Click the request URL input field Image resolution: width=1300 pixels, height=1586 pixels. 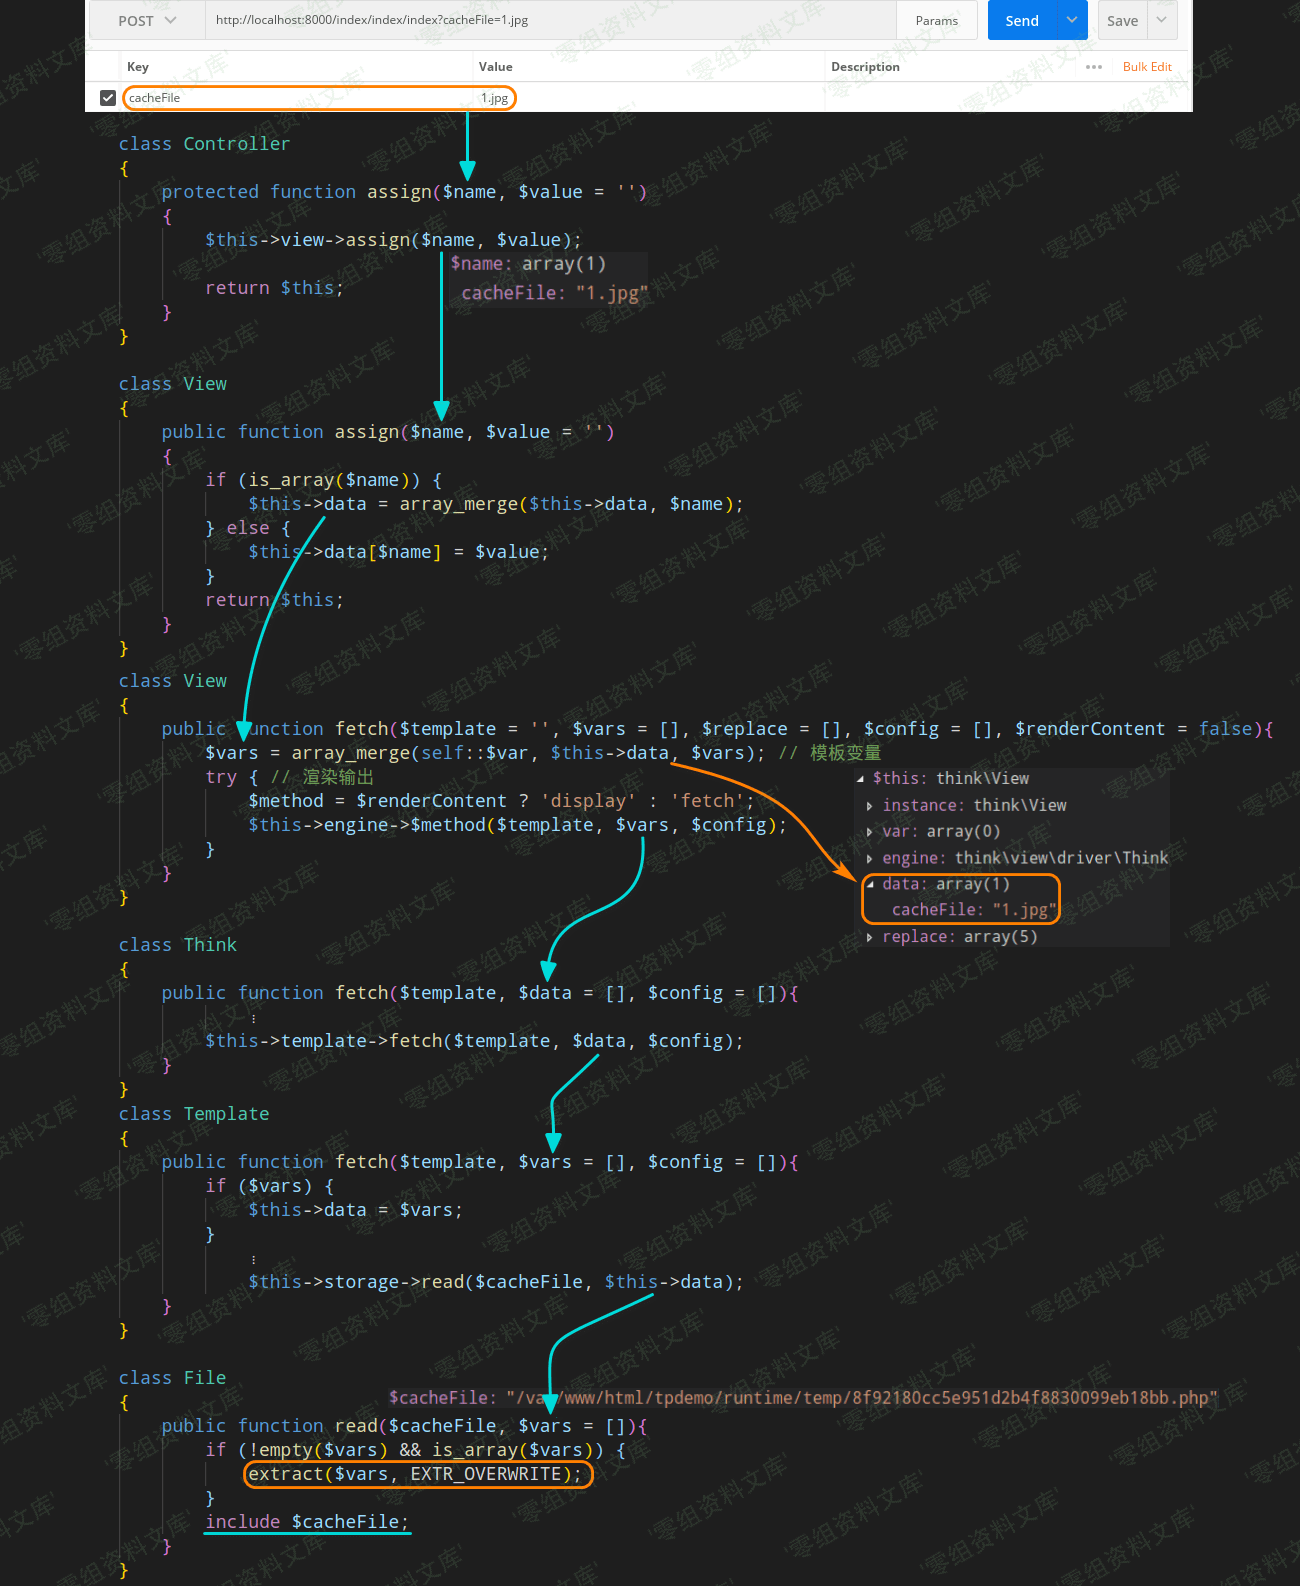click(x=550, y=20)
